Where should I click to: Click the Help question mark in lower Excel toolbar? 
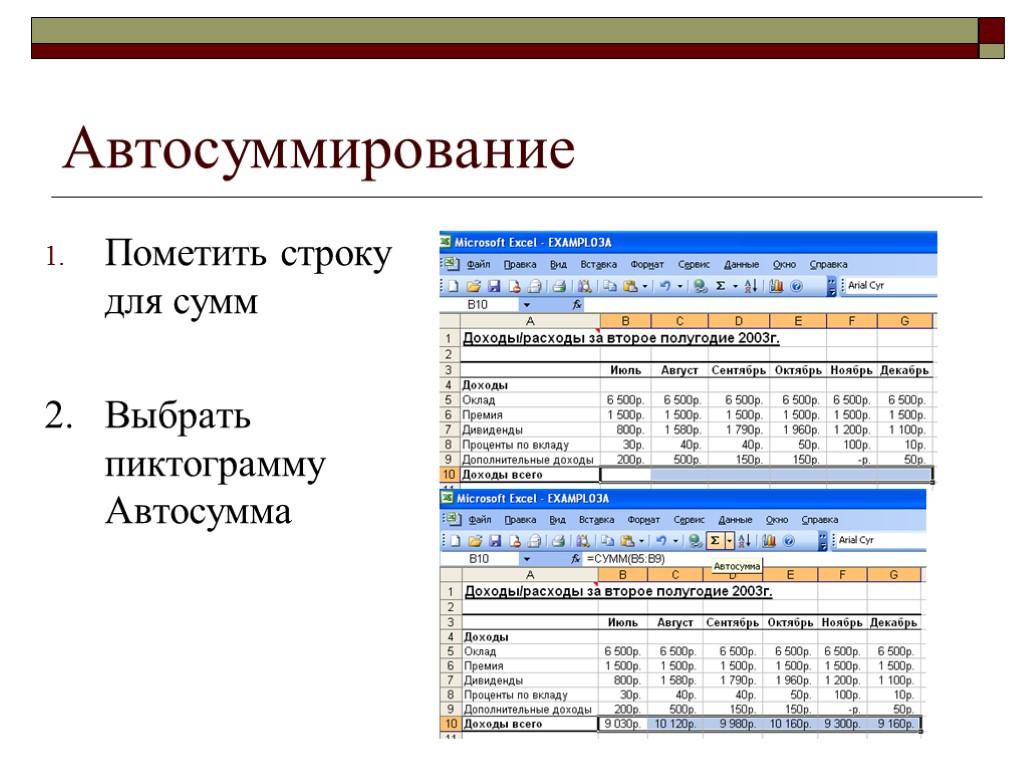[x=789, y=541]
